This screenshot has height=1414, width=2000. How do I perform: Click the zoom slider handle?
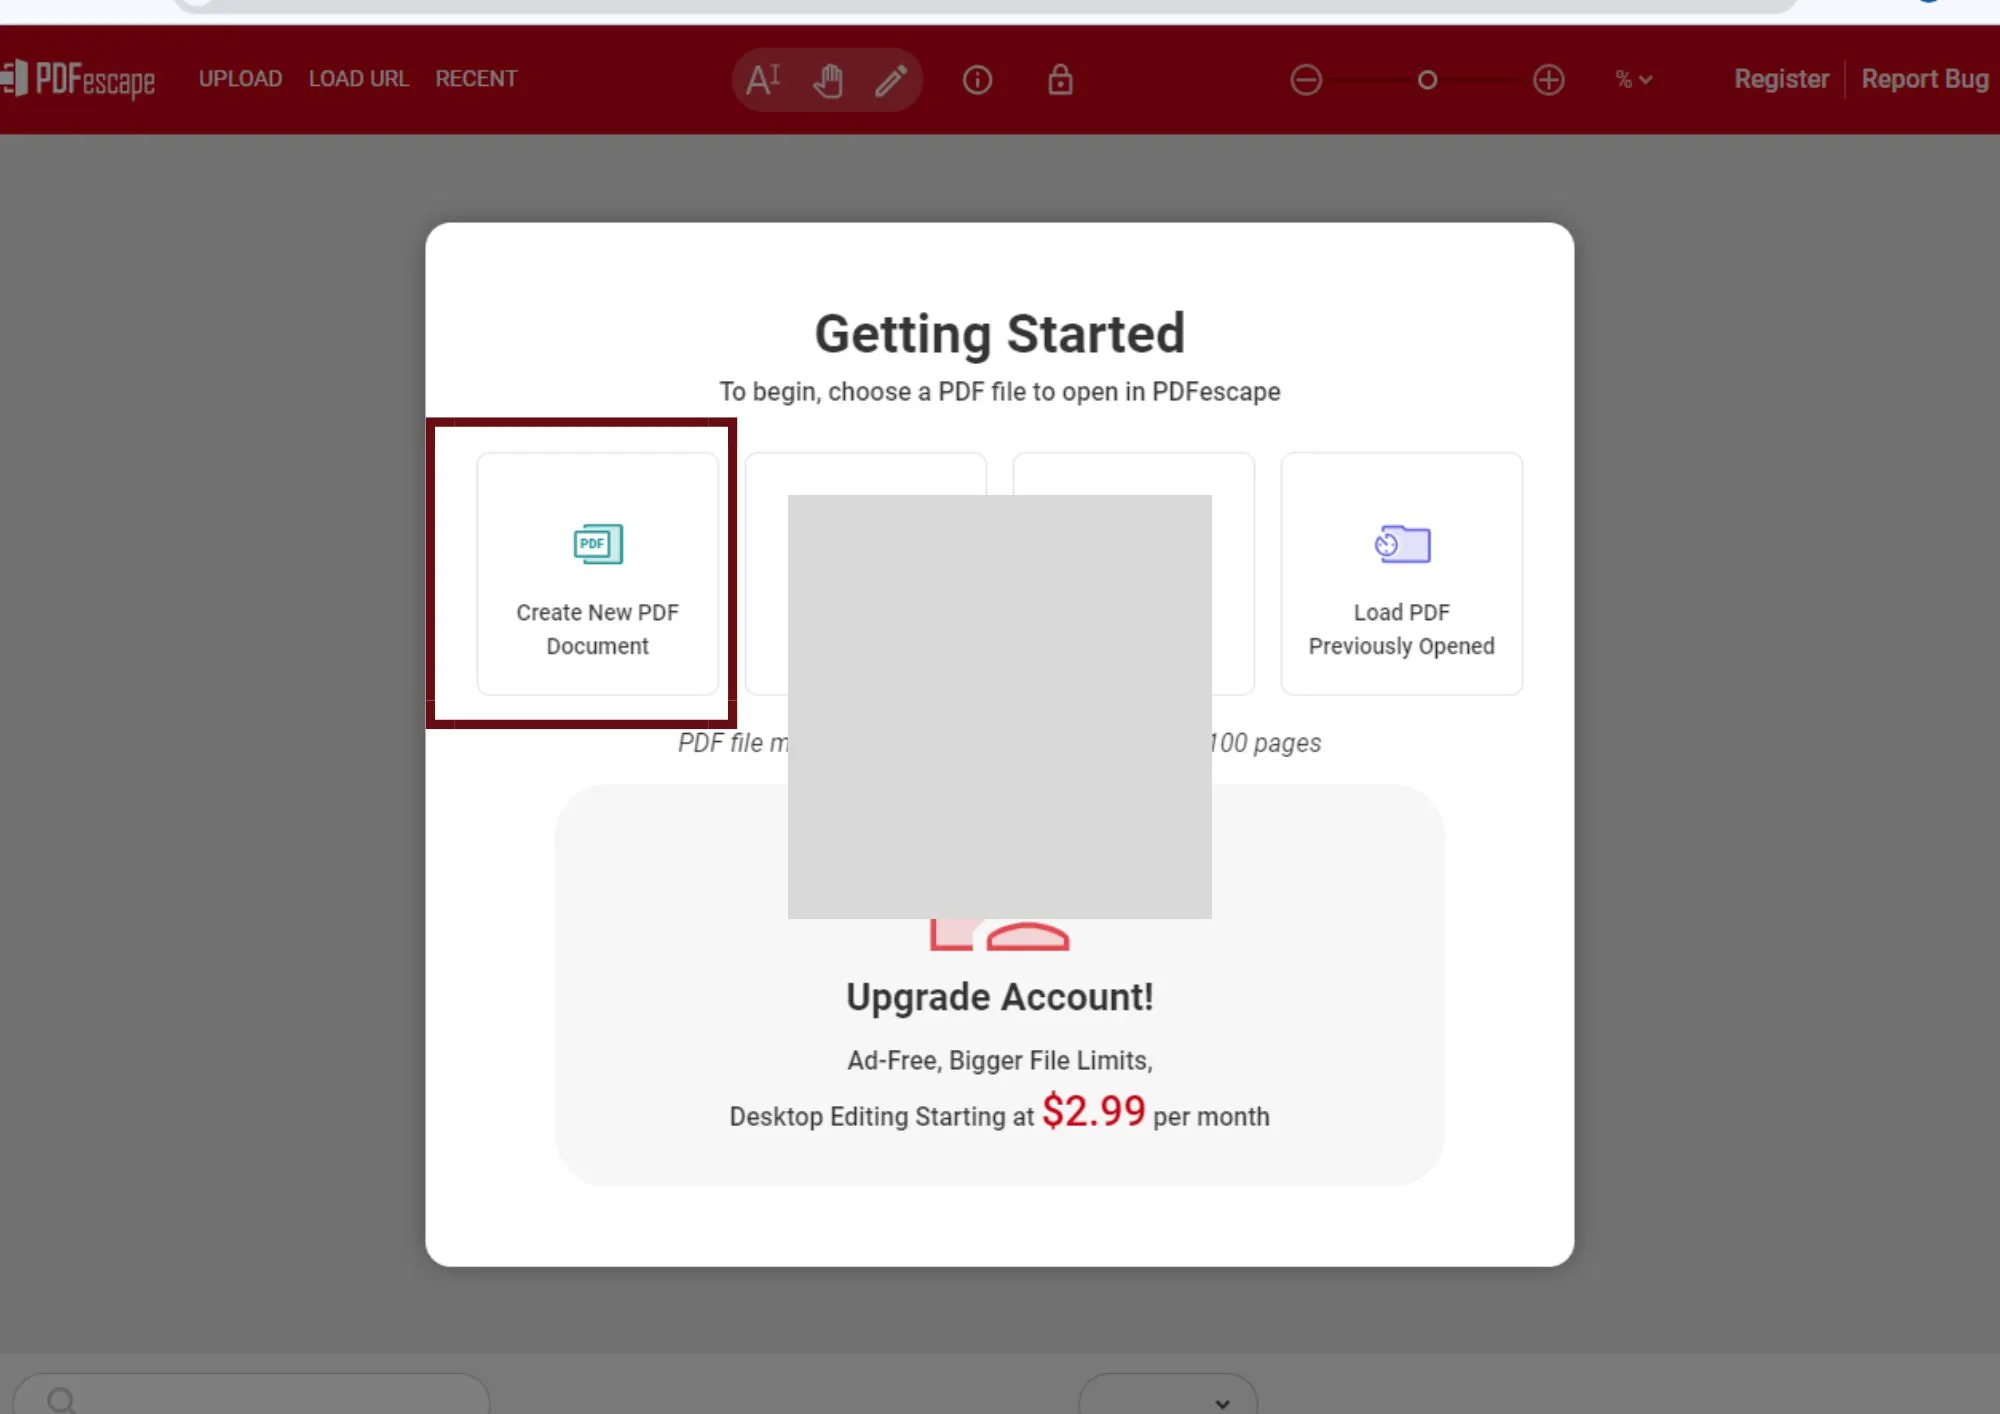(x=1427, y=80)
